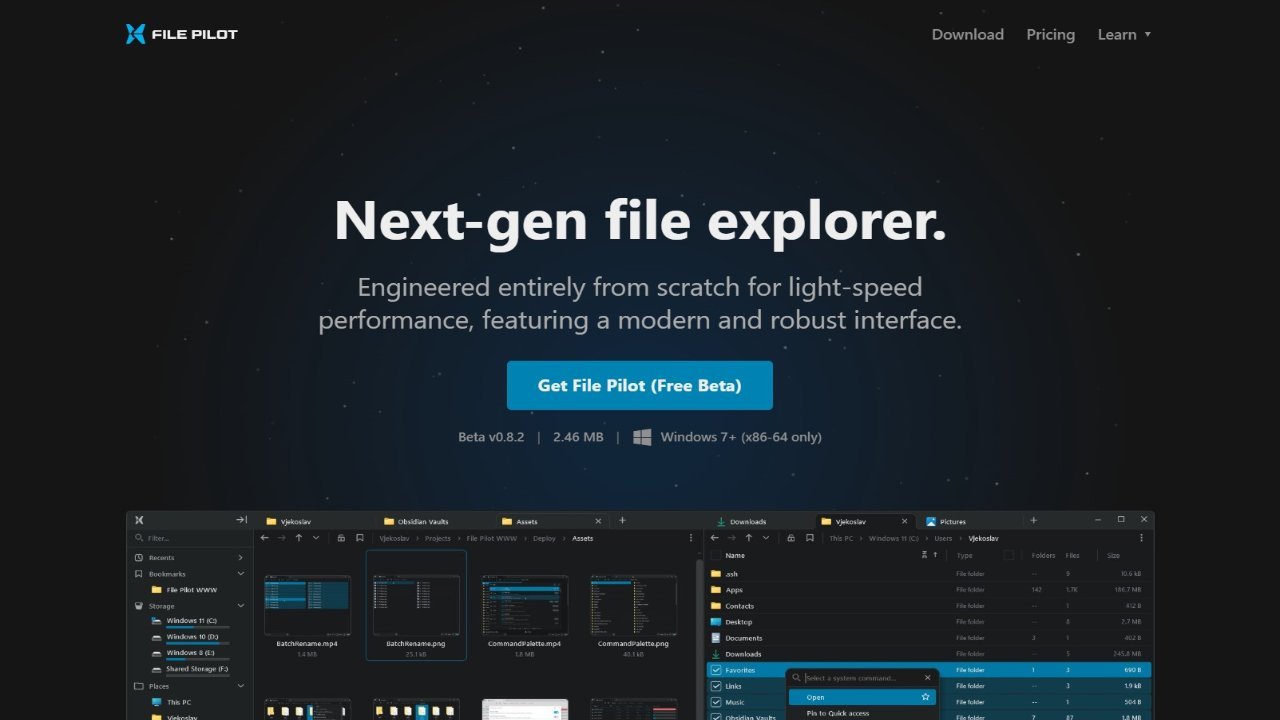Go up one level from Users > Vjekoslav

tap(749, 538)
